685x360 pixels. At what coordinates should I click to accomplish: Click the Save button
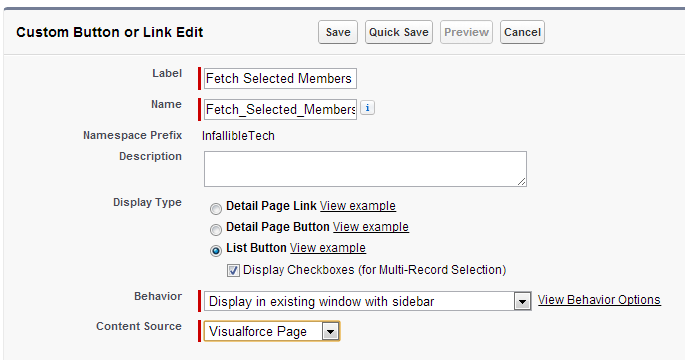[338, 32]
